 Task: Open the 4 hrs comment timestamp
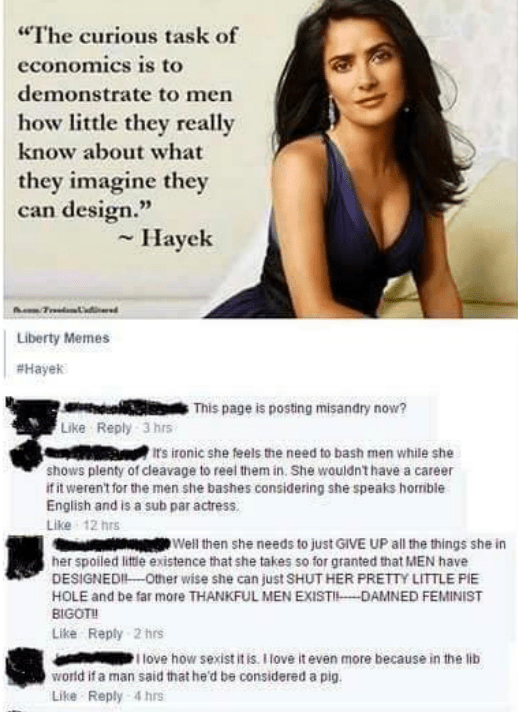148,696
